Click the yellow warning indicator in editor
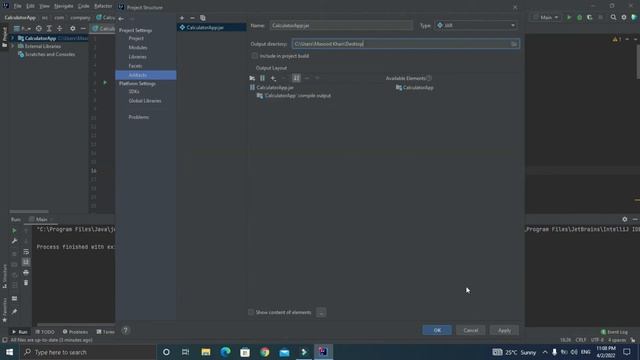Screen dimensions: 640x360 [x=616, y=39]
